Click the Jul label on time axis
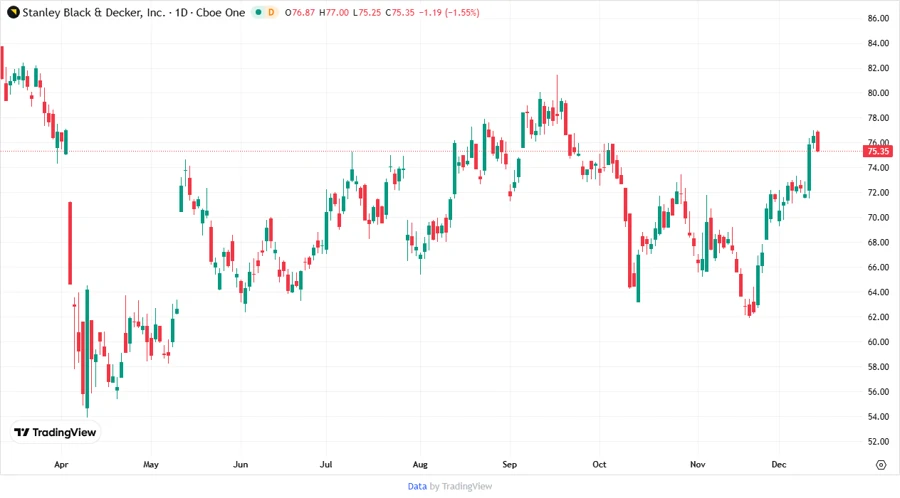 (326, 464)
